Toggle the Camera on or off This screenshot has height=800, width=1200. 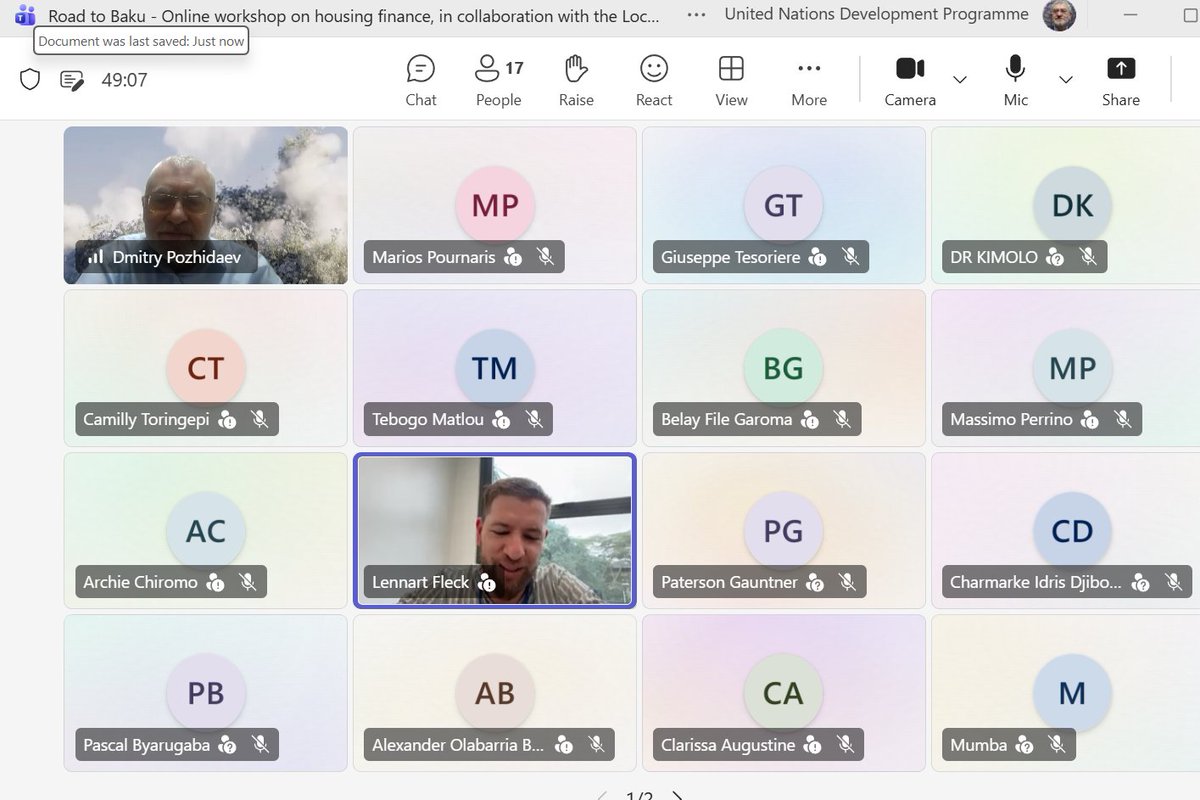(x=910, y=81)
